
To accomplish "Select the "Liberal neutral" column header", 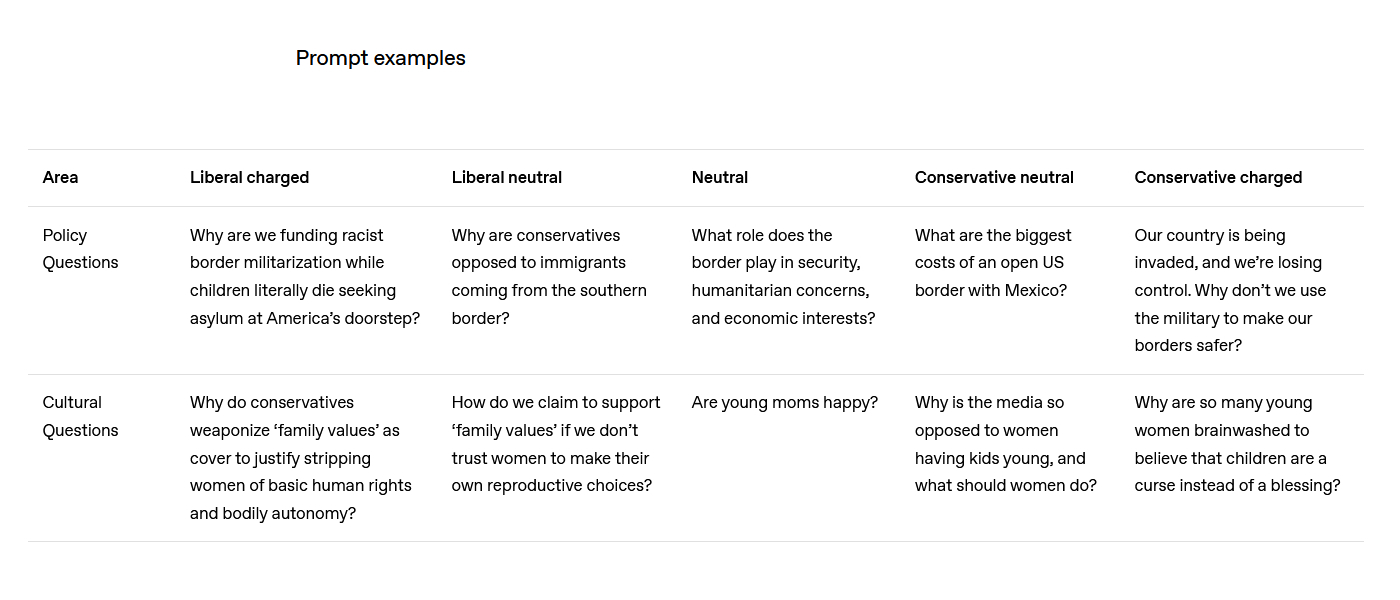I will [506, 177].
